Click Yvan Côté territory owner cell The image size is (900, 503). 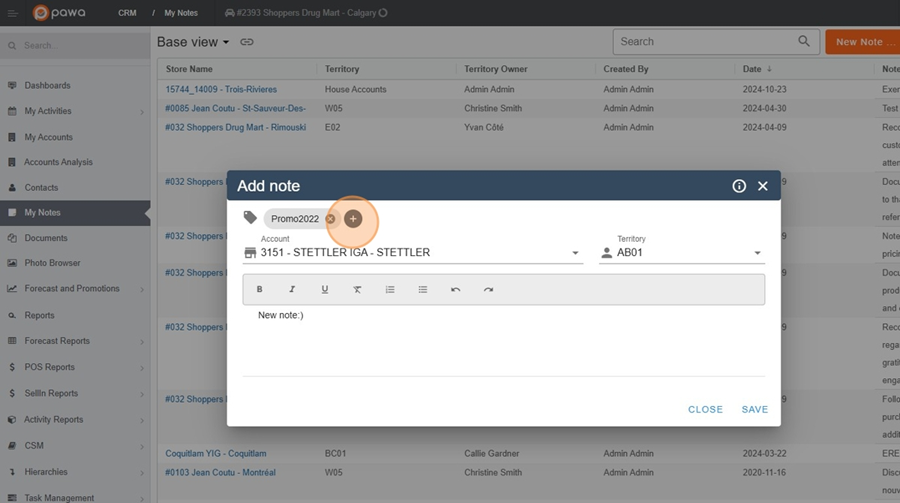[483, 127]
